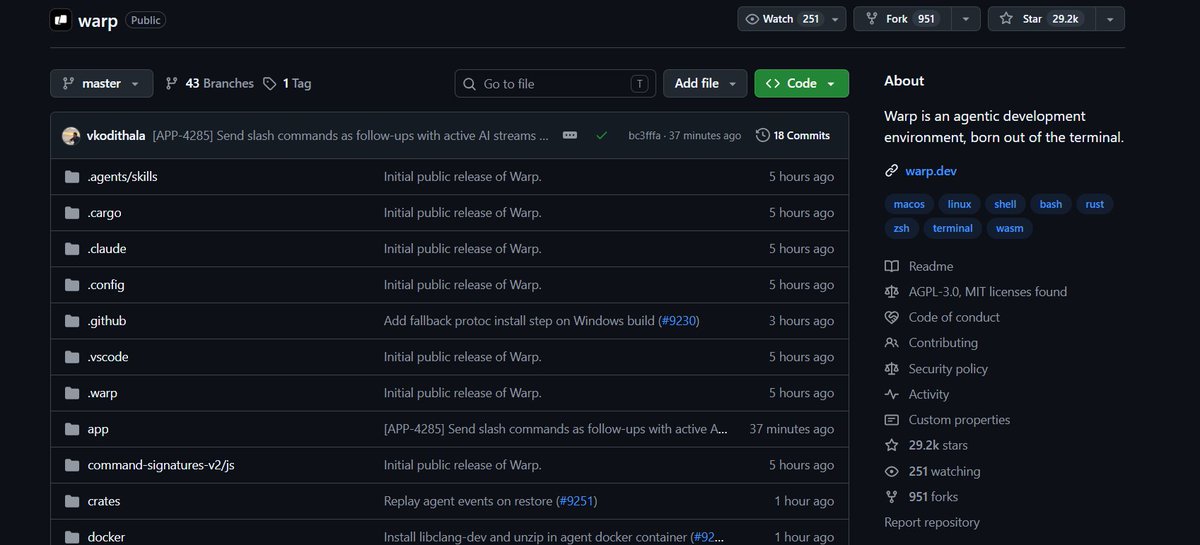Open the Custom properties link
Screen dimensions: 1200x545
[x=947, y=420]
